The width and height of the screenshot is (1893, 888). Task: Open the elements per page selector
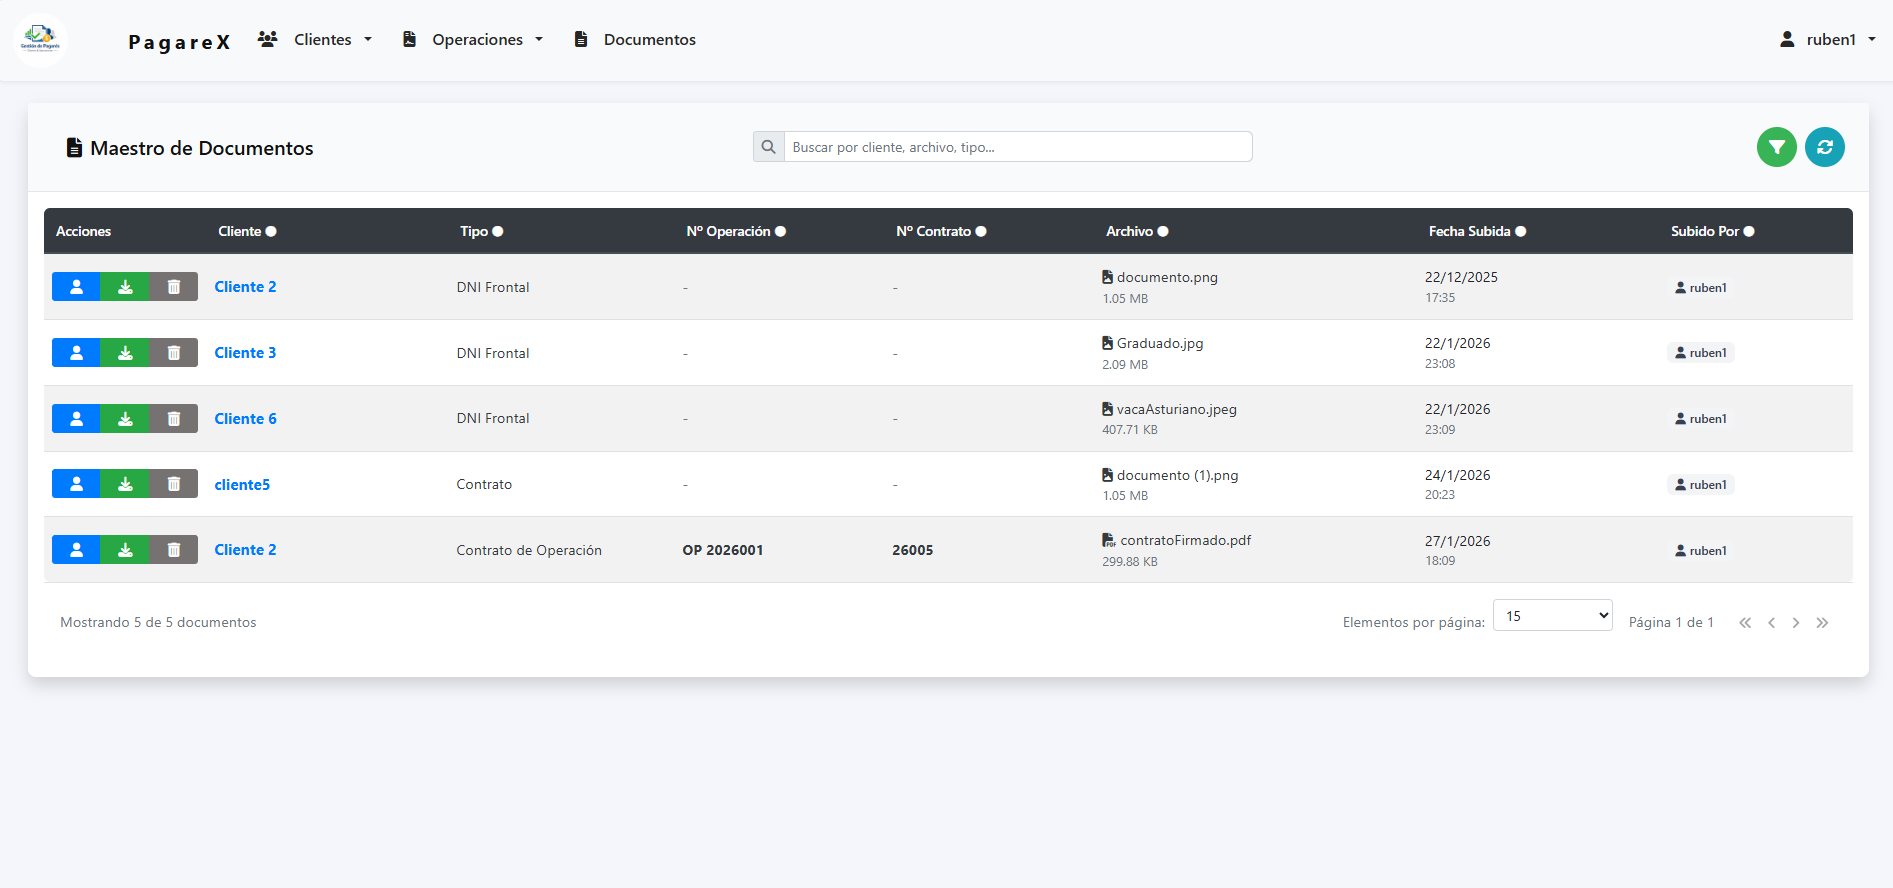coord(1552,616)
